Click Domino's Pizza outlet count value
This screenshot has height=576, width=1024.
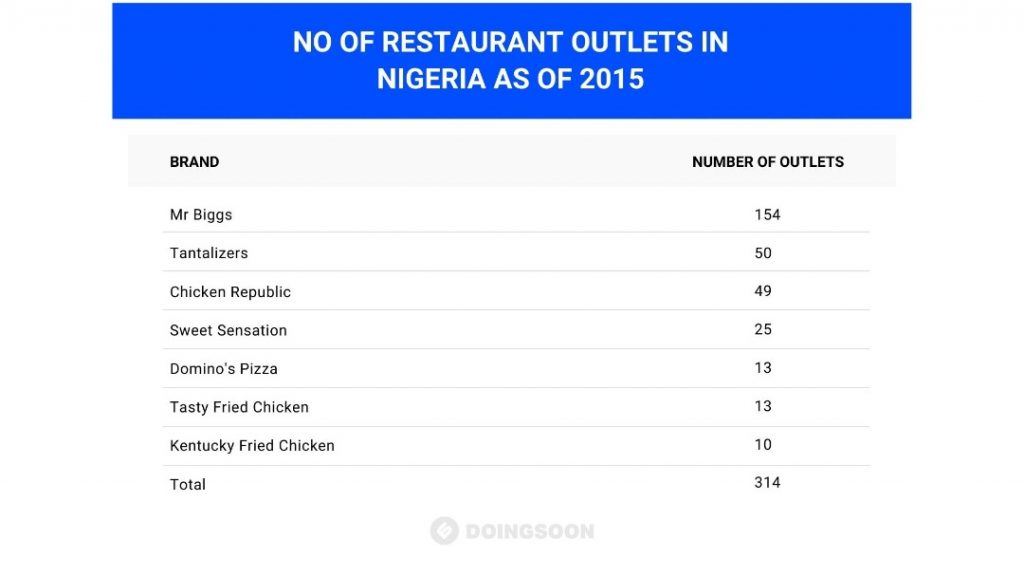(763, 368)
